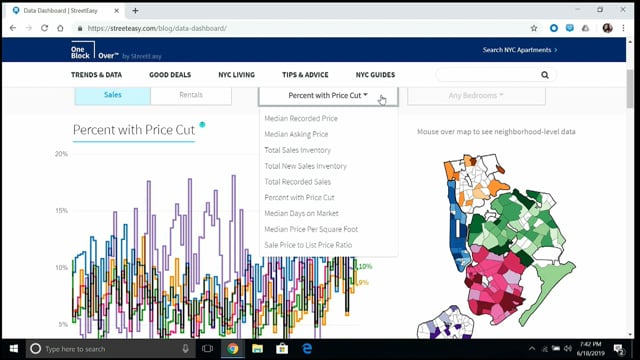640x360 pixels.
Task: Click the green 10% chart label
Action: [365, 267]
